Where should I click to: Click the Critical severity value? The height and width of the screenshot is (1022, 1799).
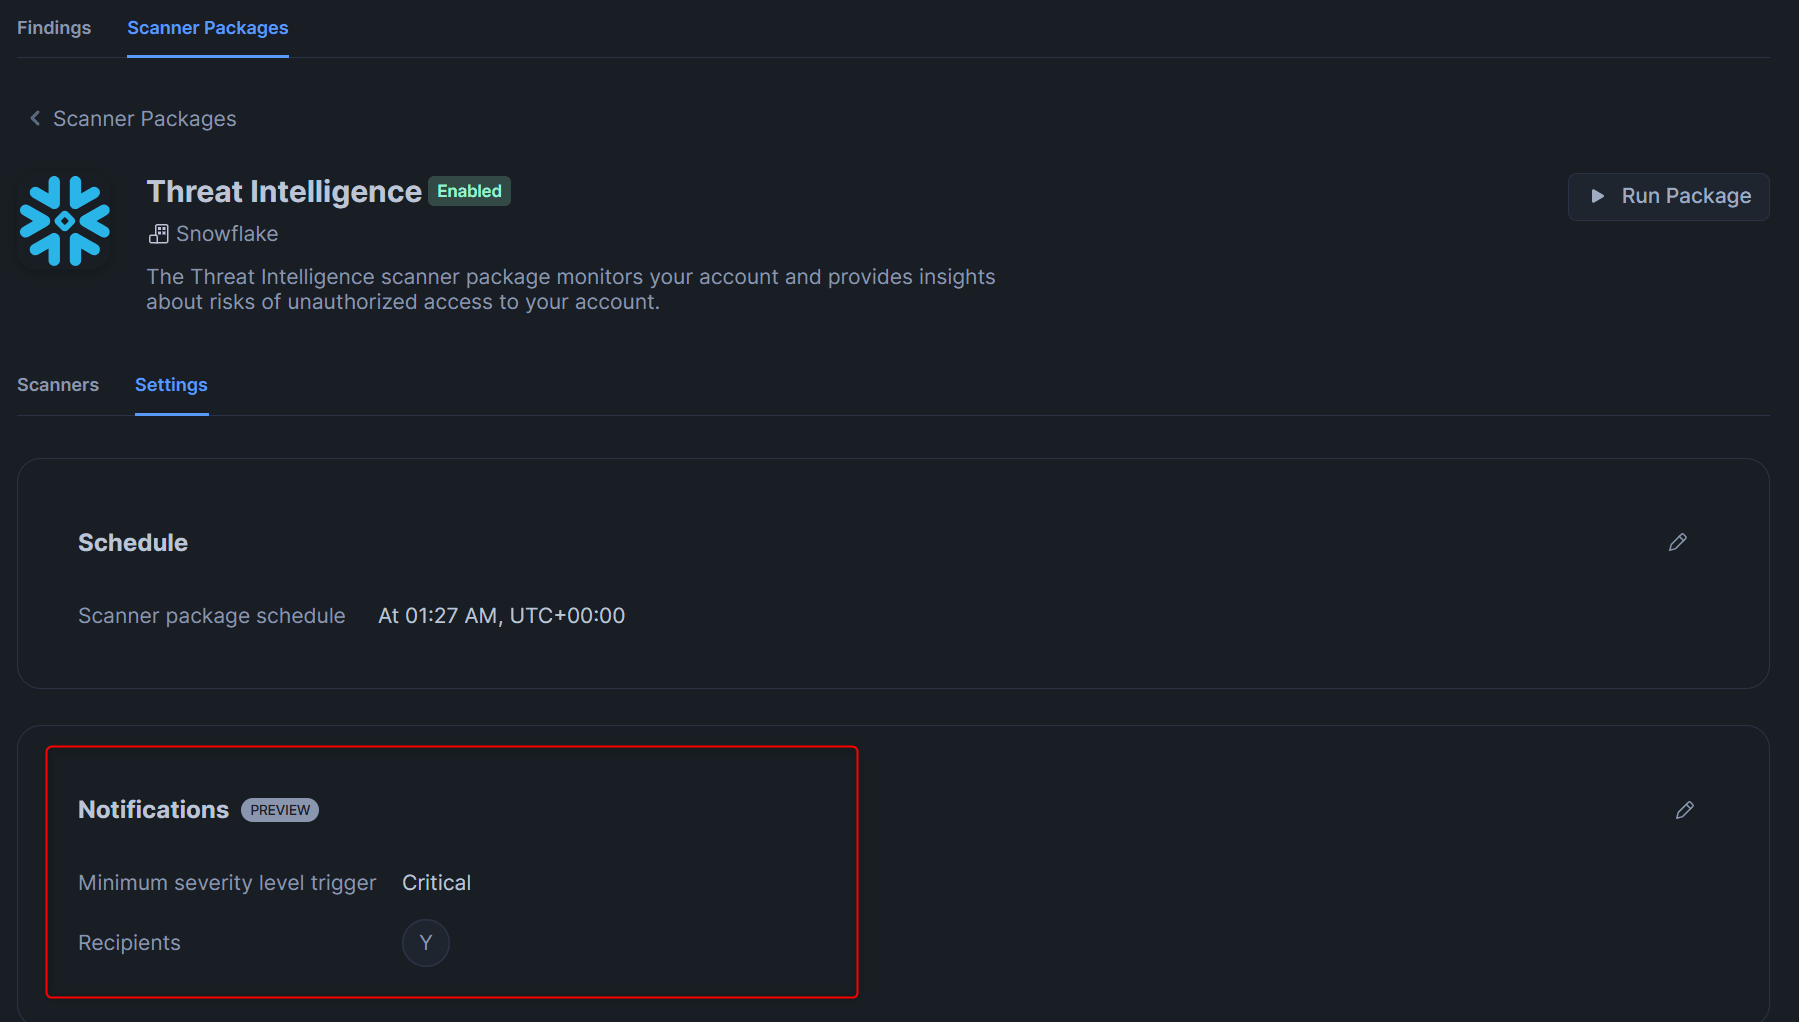[x=436, y=883]
